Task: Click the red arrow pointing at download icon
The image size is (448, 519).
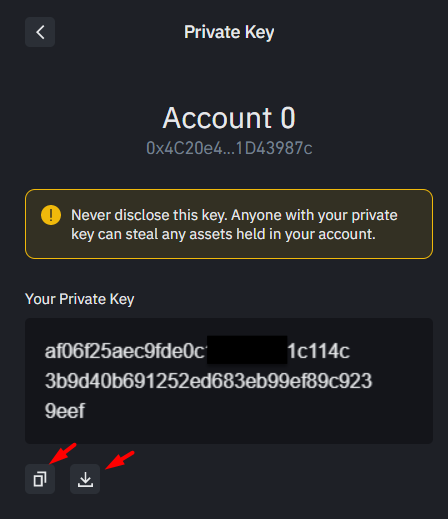Action: (120, 460)
